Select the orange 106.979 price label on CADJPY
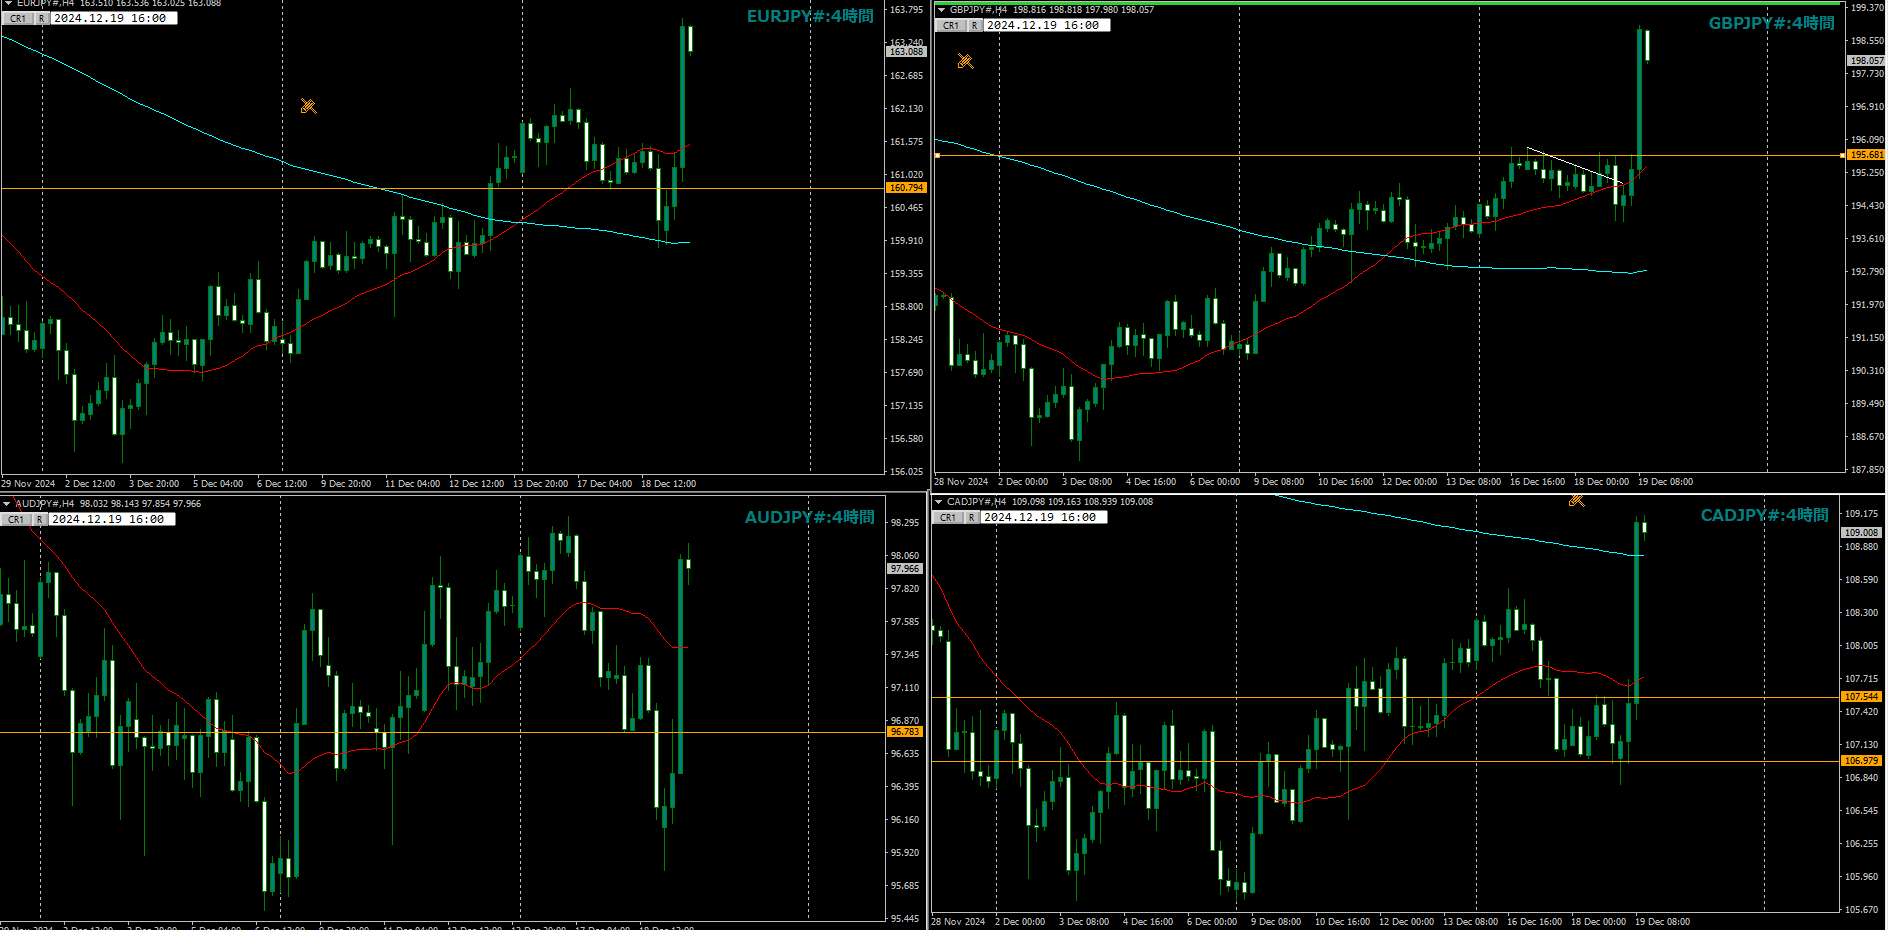This screenshot has width=1888, height=930. pyautogui.click(x=1861, y=761)
